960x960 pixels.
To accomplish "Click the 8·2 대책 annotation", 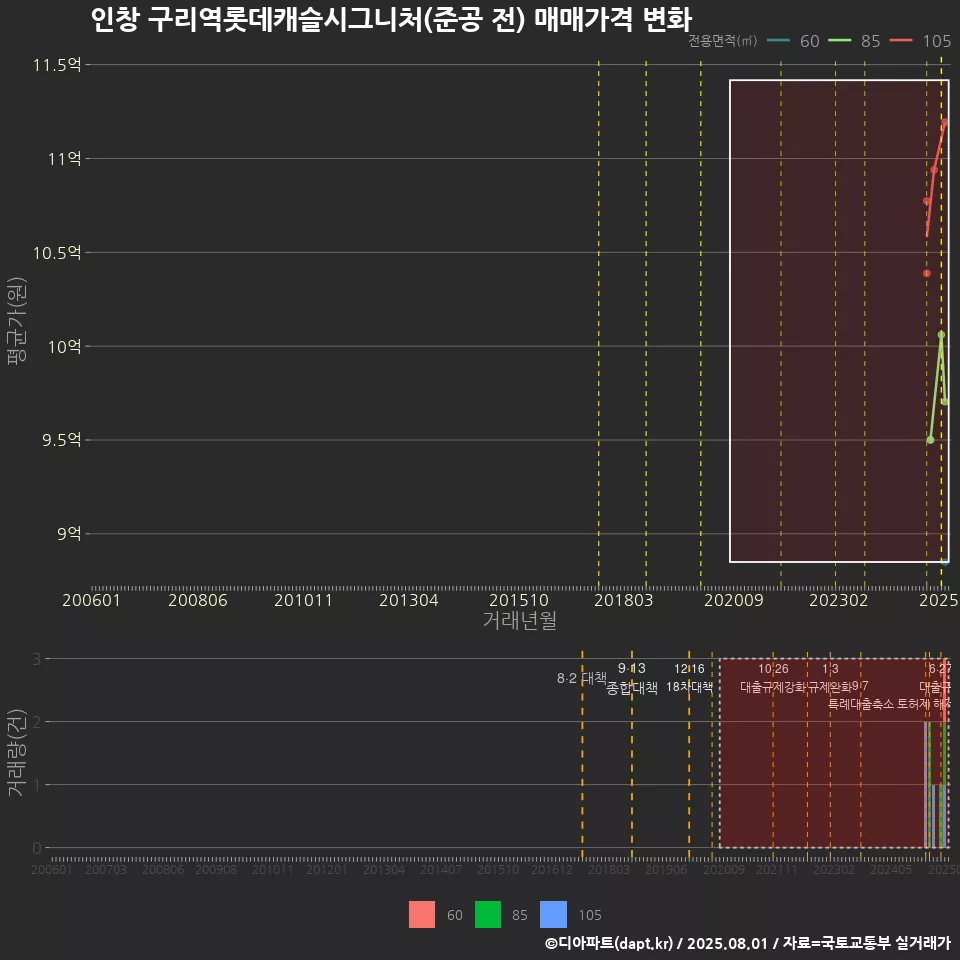I will click(x=582, y=678).
